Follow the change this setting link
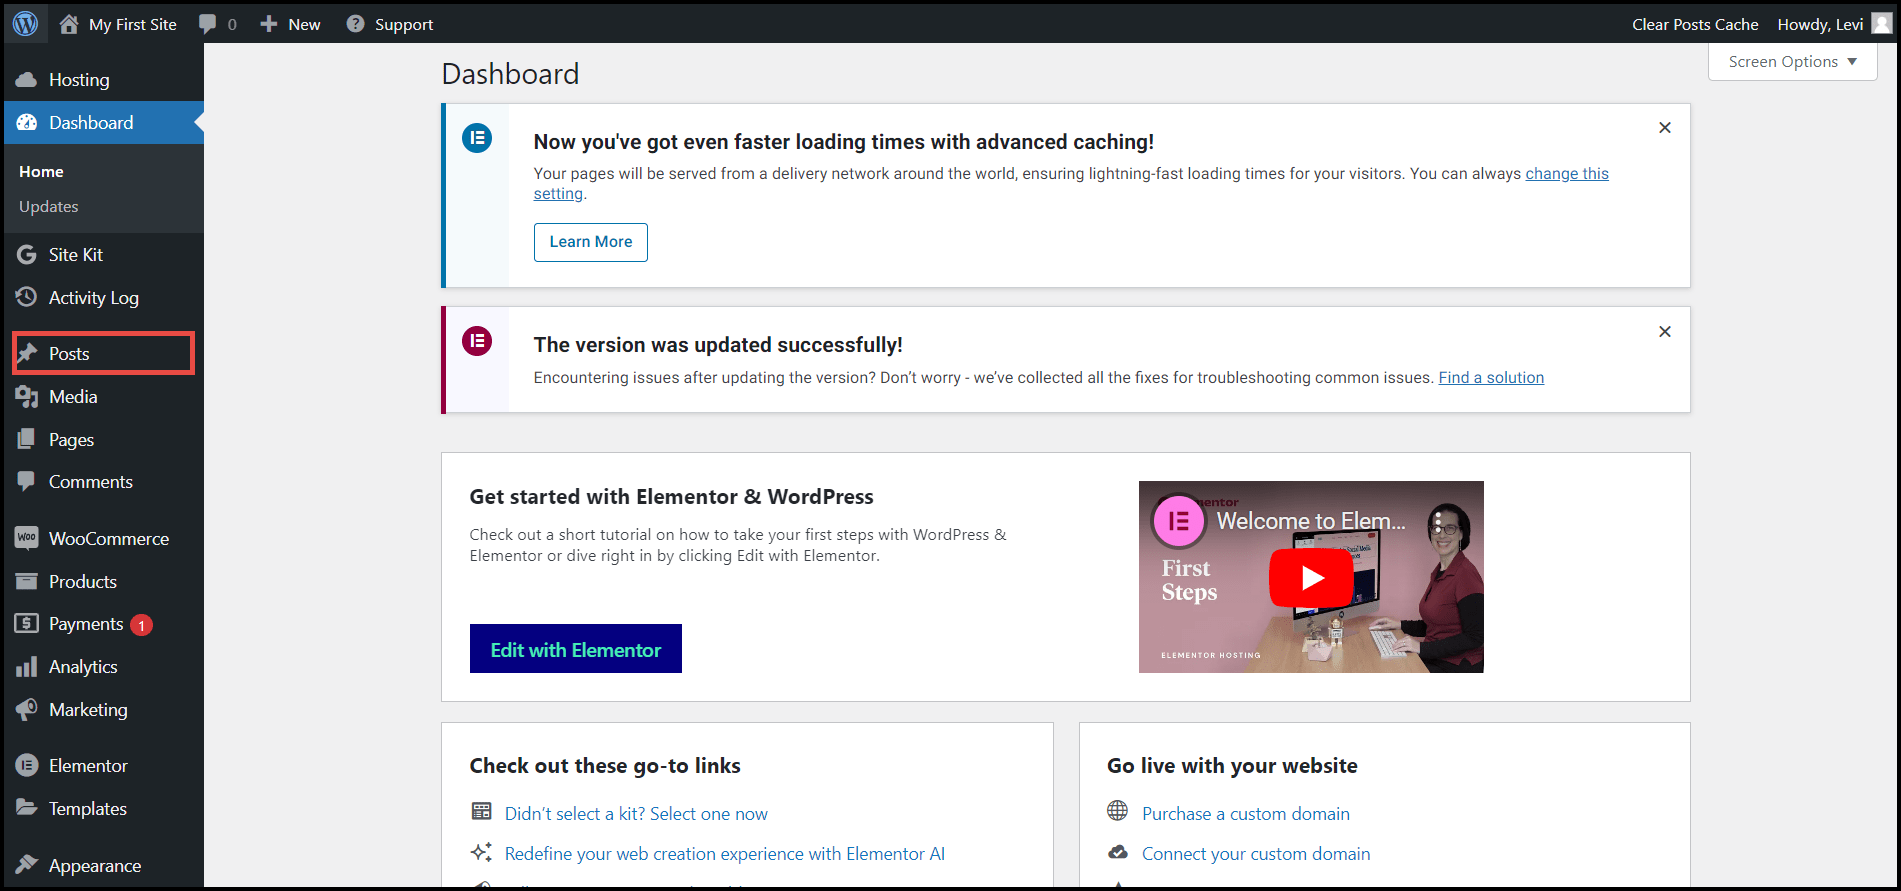 point(1566,173)
